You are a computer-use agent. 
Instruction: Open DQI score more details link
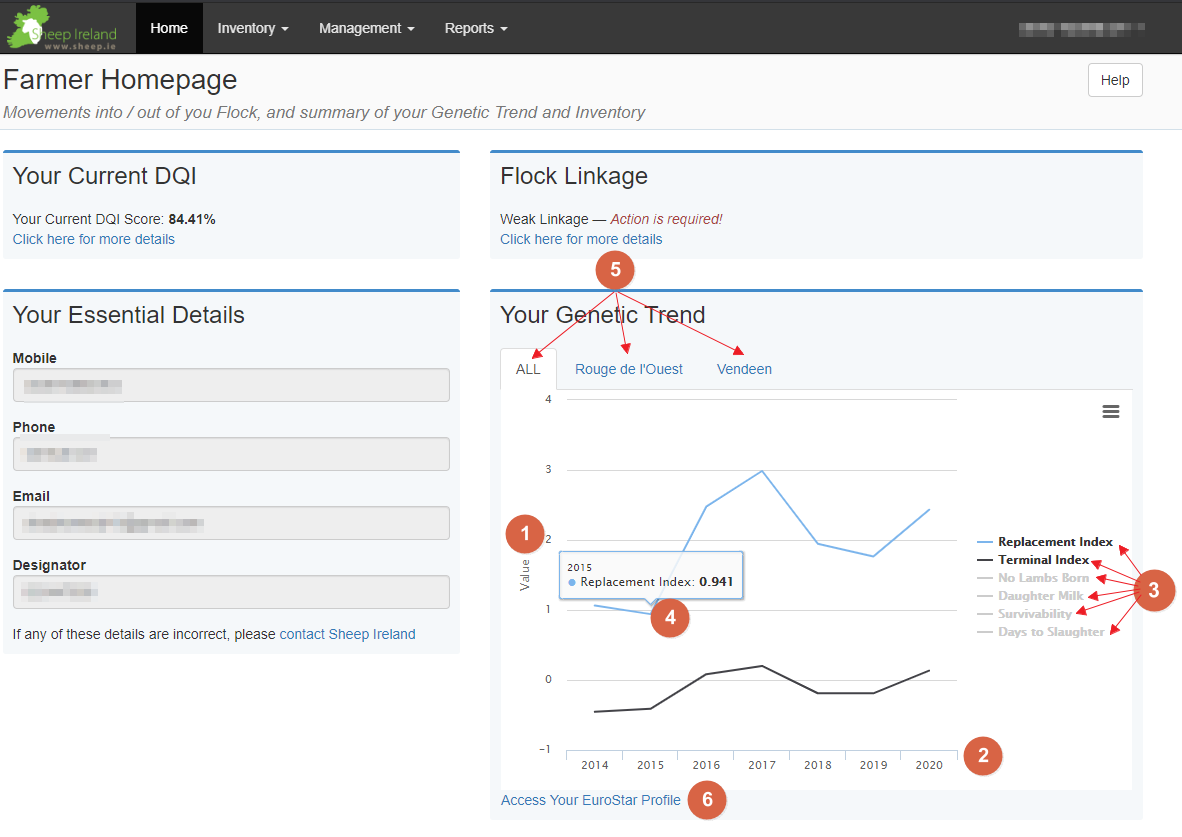93,239
